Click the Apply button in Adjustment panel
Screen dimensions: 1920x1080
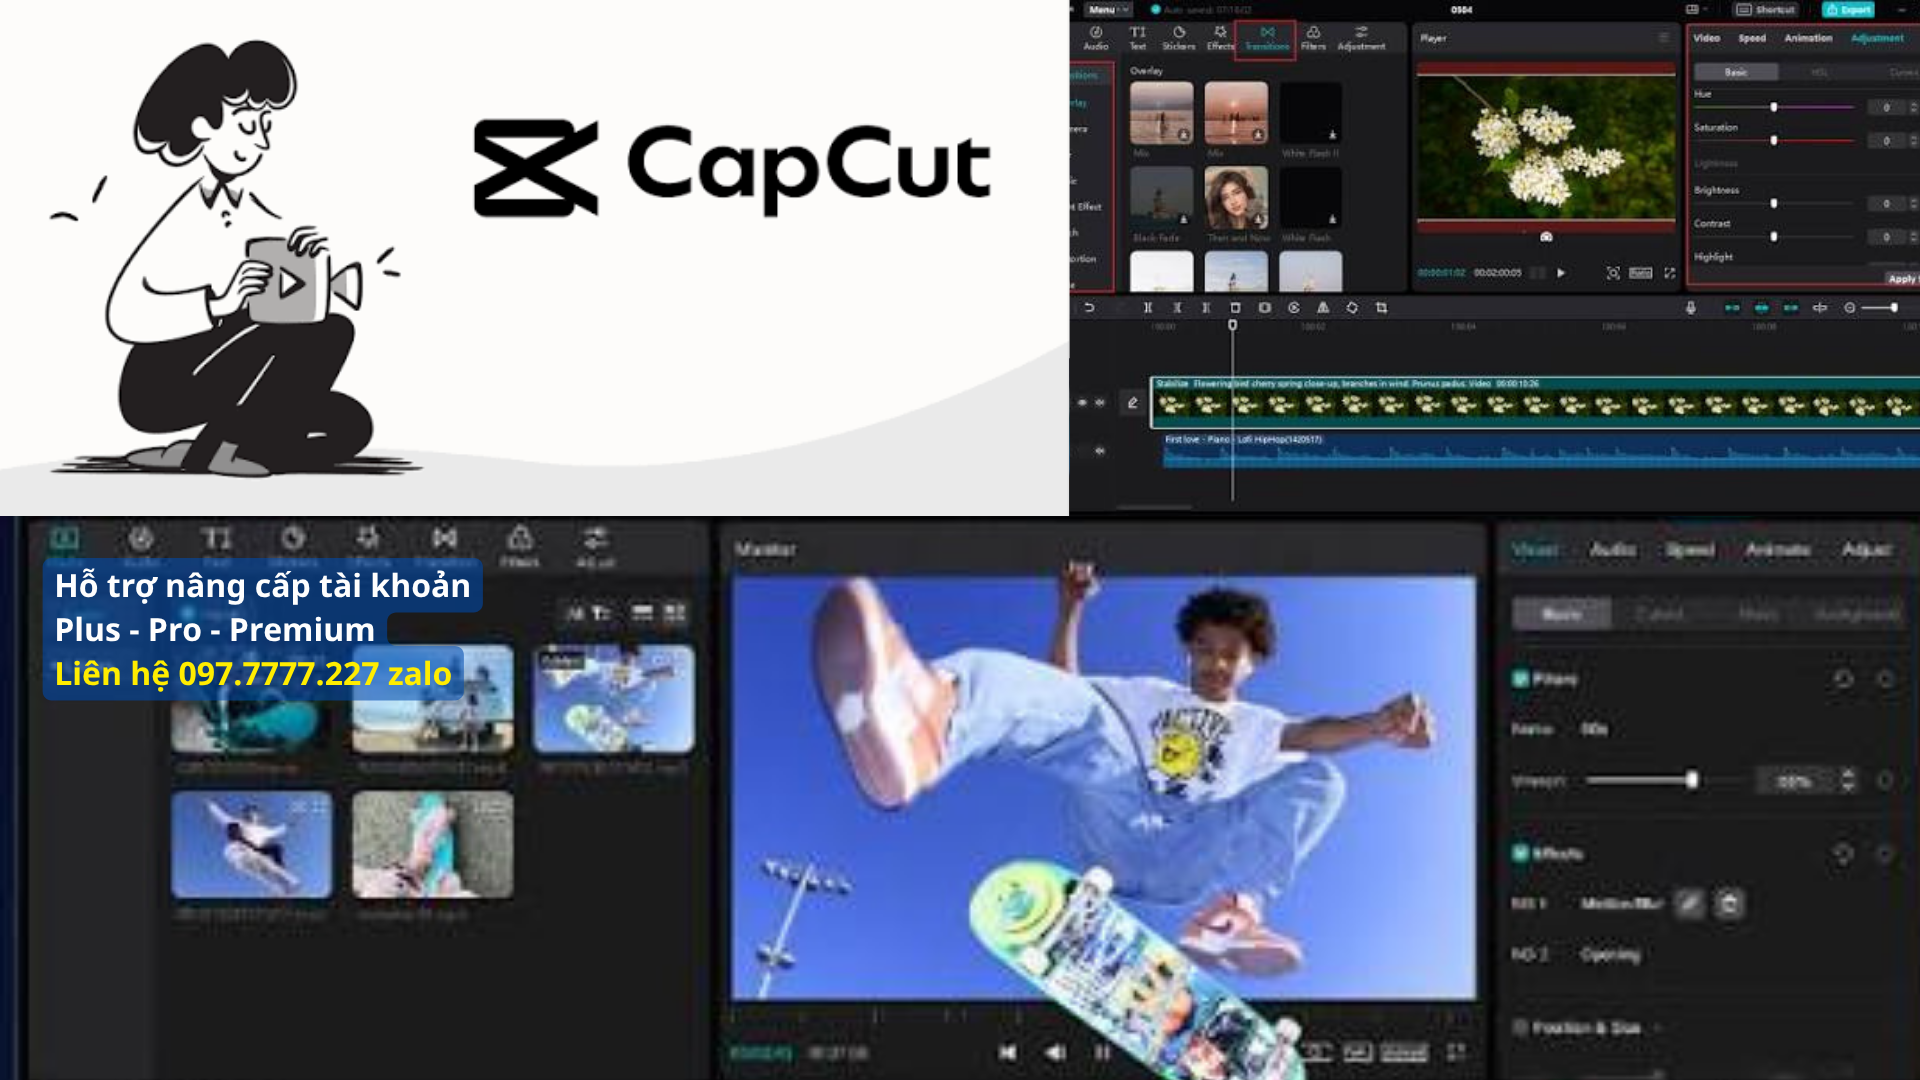tap(1902, 279)
